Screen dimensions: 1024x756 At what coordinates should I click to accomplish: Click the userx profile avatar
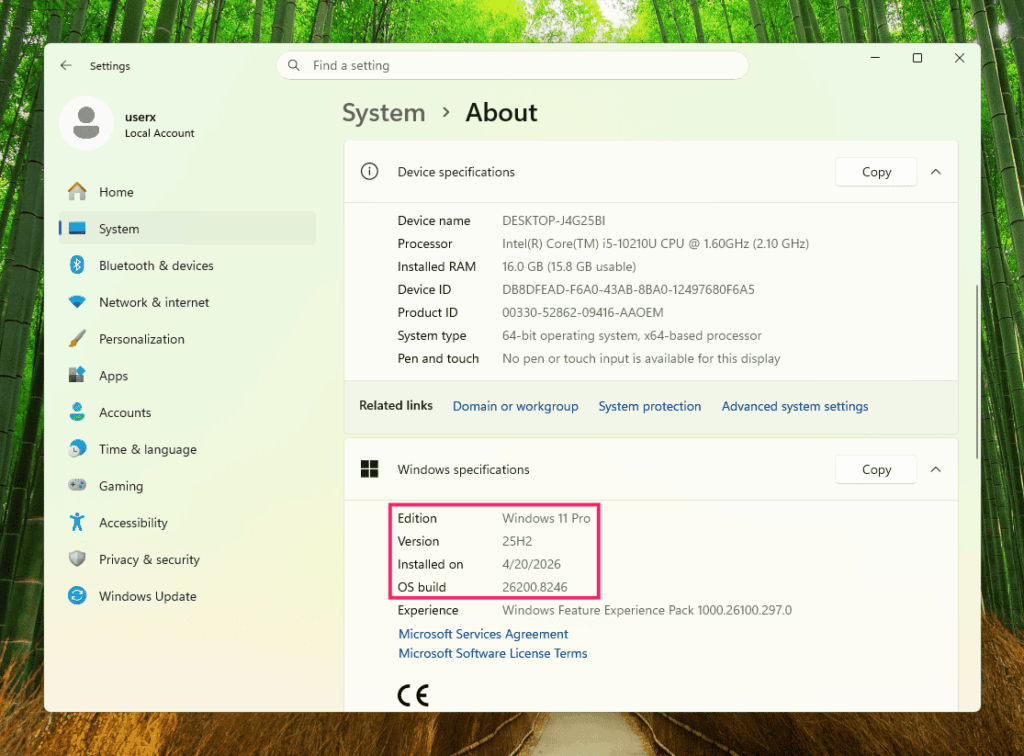click(x=86, y=123)
